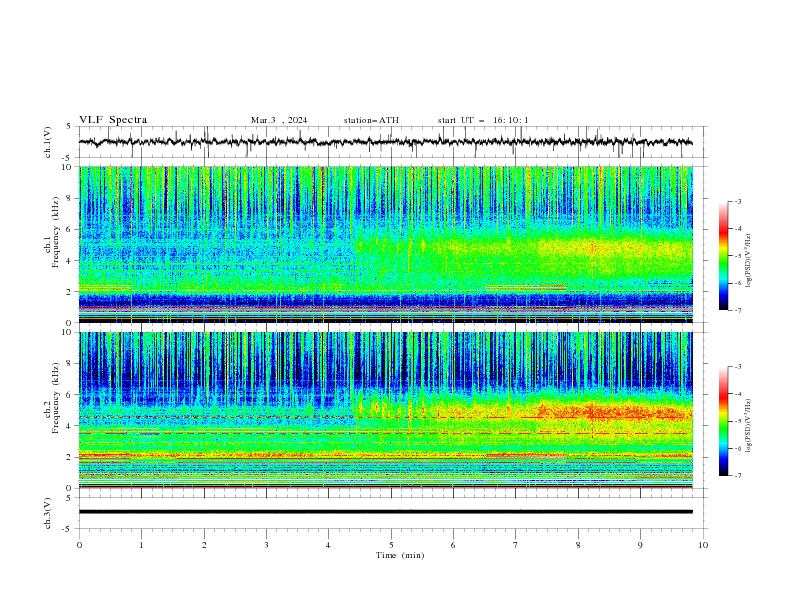
Task: Click the 'start UT = 16:10:1' label
Action: coord(483,120)
